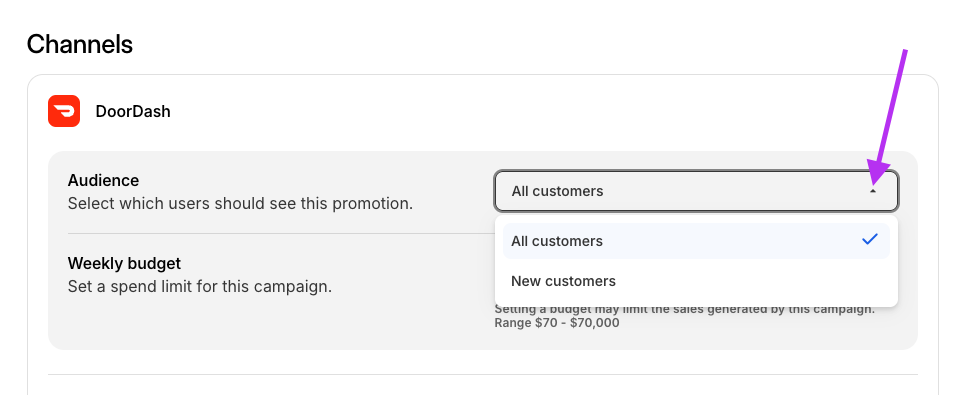The height and width of the screenshot is (395, 960).
Task: Click empty area of gray settings panel
Action: (x=276, y=325)
